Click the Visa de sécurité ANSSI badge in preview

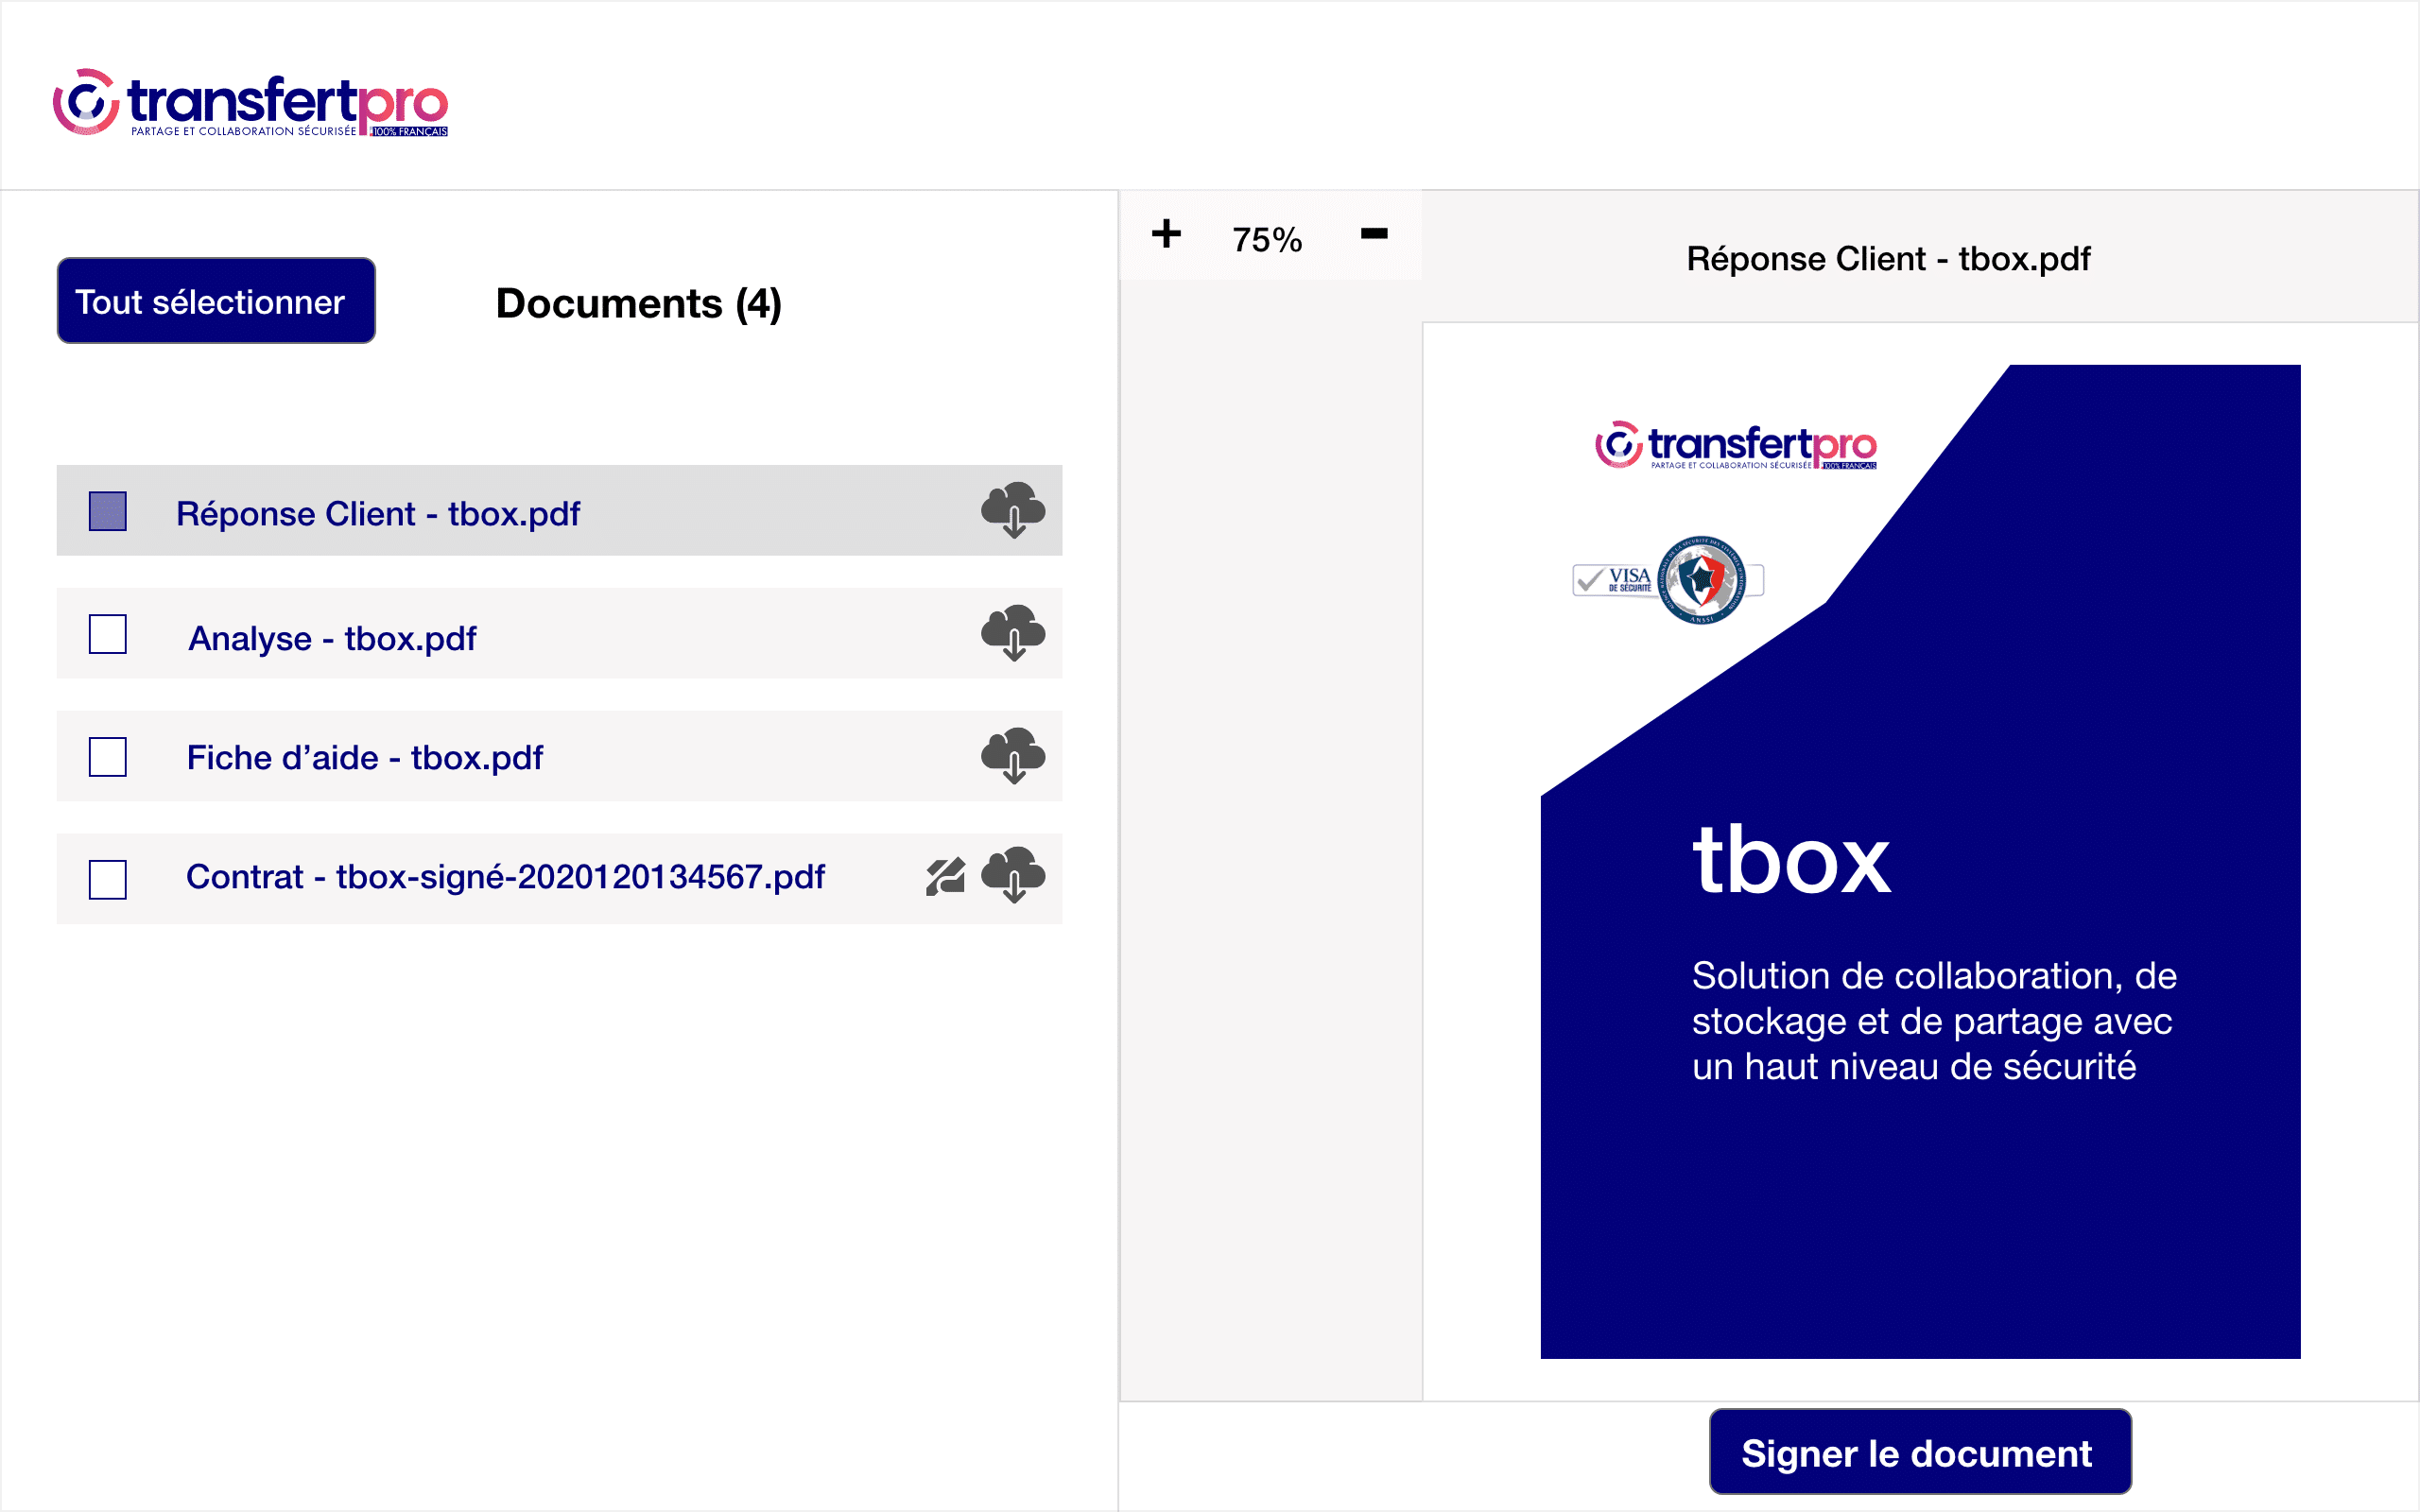tap(1668, 580)
